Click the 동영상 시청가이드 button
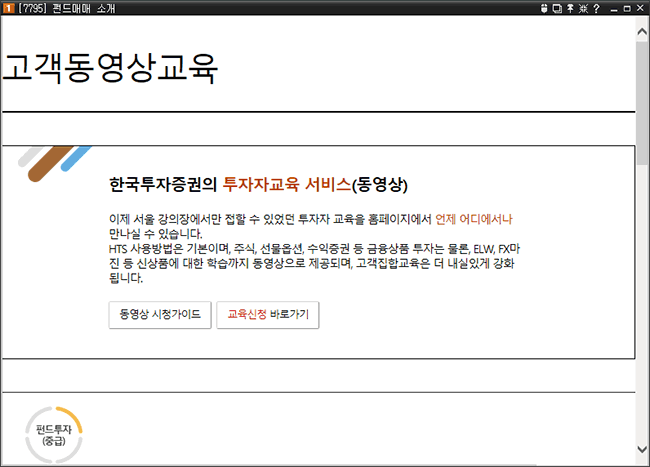The height and width of the screenshot is (467, 650). point(160,315)
